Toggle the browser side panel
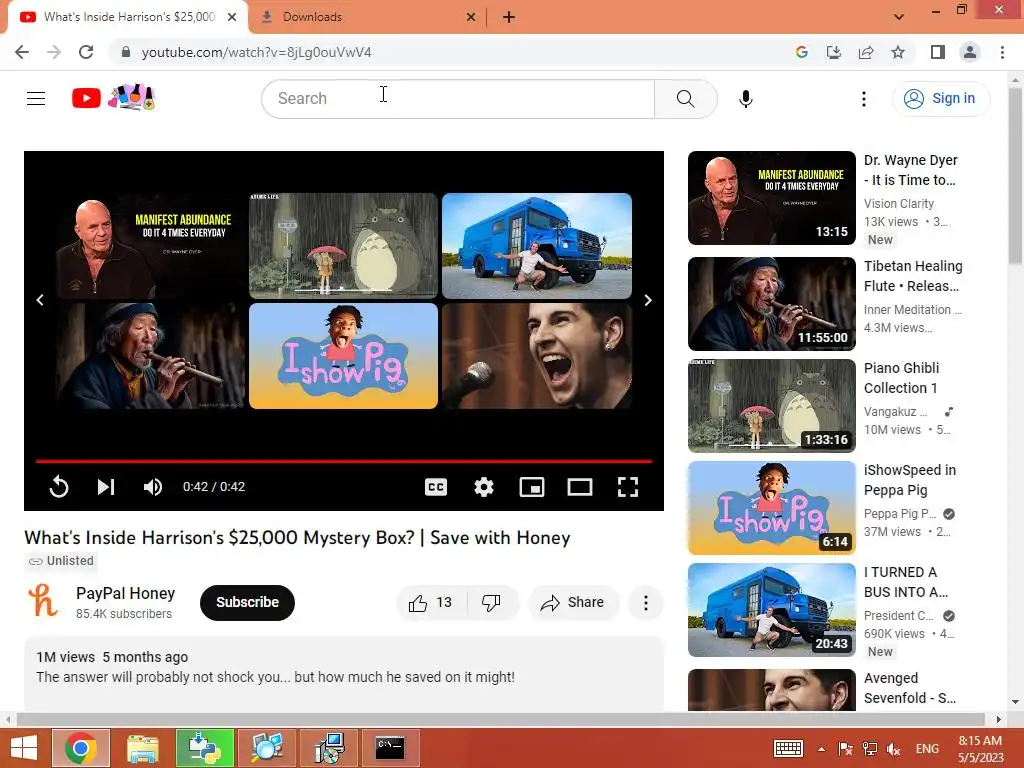The height and width of the screenshot is (768, 1024). coord(938,52)
